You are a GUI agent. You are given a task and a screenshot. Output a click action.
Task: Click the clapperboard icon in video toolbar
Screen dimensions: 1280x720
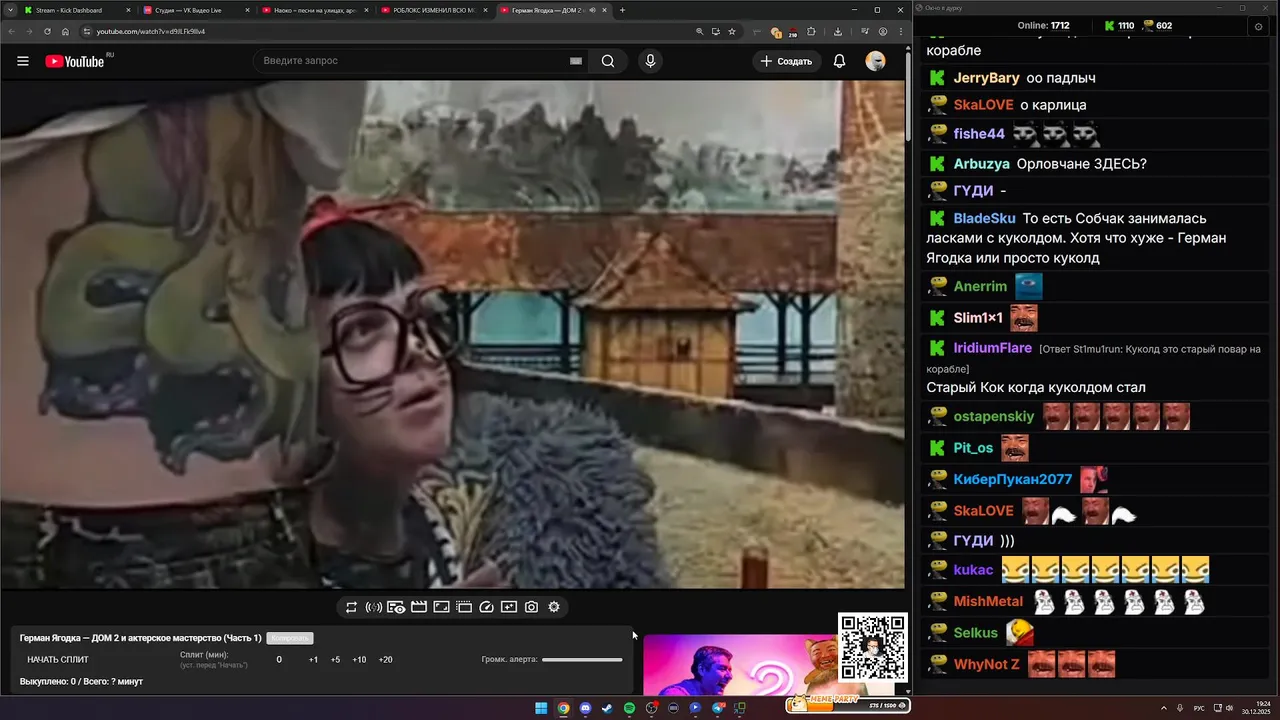click(418, 607)
